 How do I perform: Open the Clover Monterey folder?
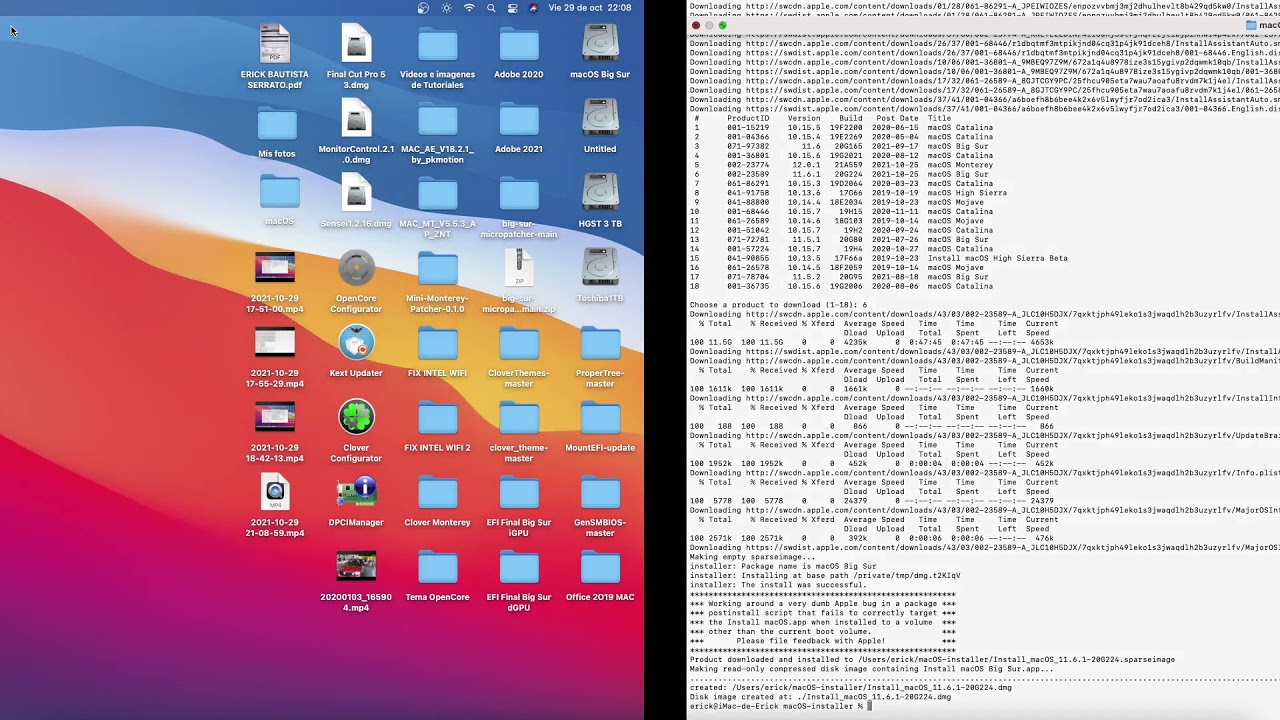click(x=437, y=493)
